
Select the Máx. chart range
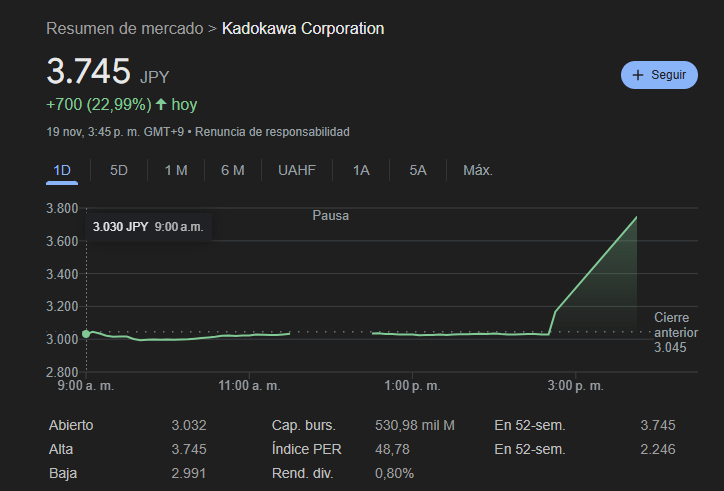click(478, 170)
